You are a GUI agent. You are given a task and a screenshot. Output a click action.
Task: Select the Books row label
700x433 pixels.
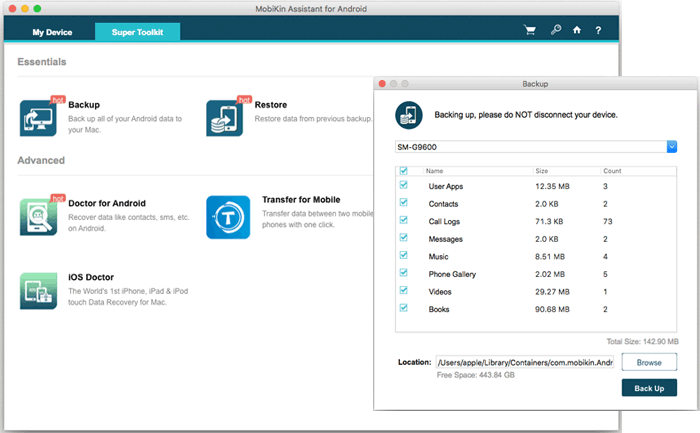pos(439,309)
